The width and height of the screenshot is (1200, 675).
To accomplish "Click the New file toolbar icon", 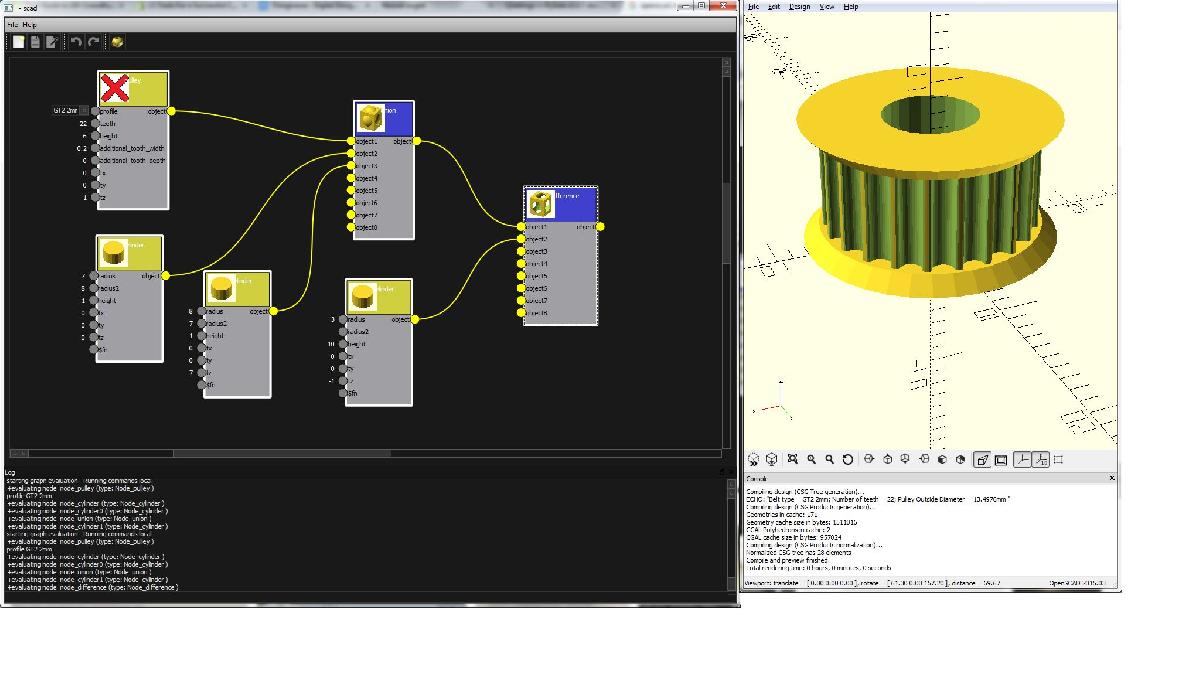I will point(19,42).
